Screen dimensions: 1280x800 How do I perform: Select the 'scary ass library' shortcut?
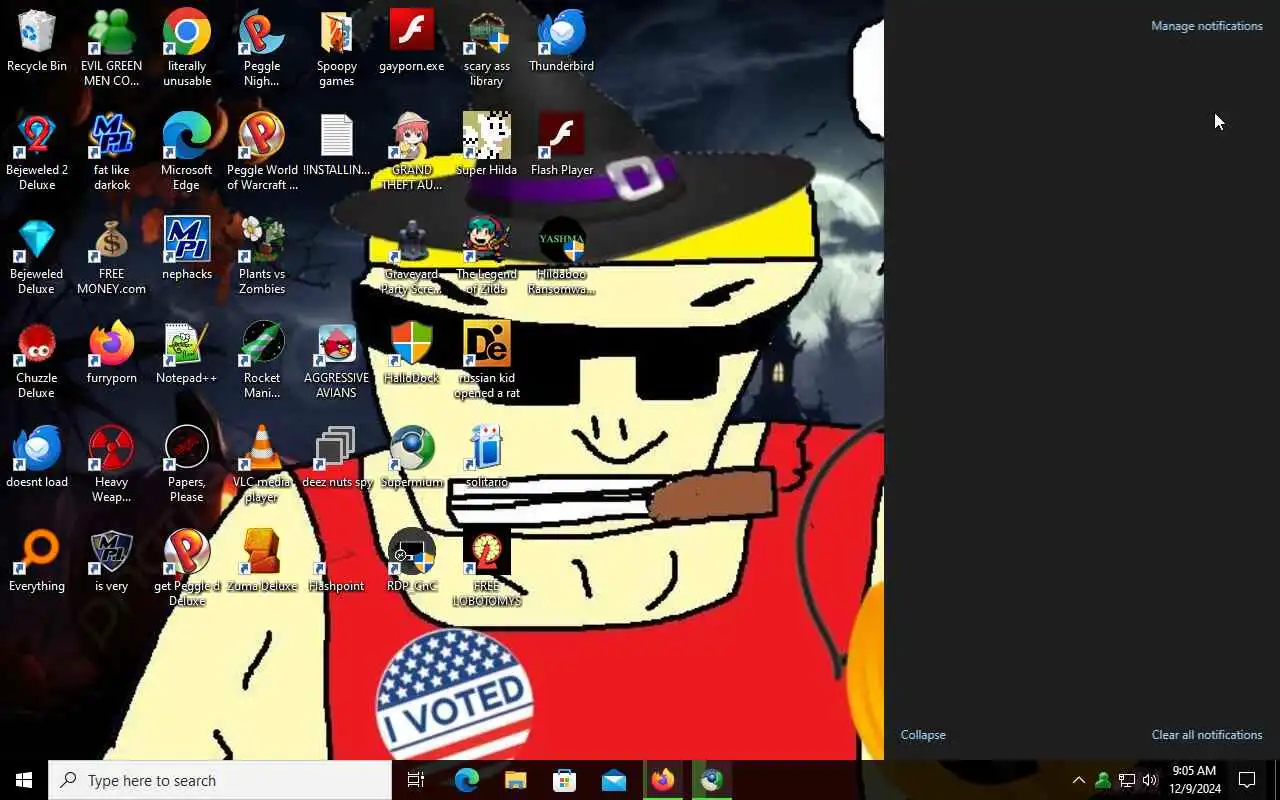coord(487,48)
